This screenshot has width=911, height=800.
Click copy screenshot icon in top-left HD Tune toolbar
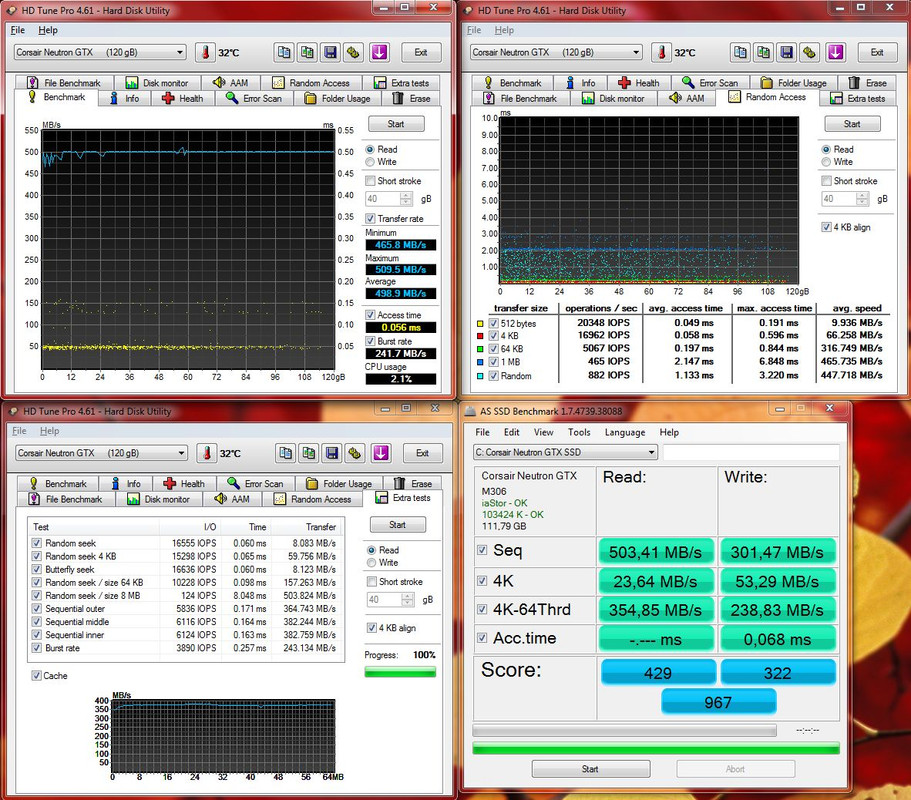click(x=307, y=52)
